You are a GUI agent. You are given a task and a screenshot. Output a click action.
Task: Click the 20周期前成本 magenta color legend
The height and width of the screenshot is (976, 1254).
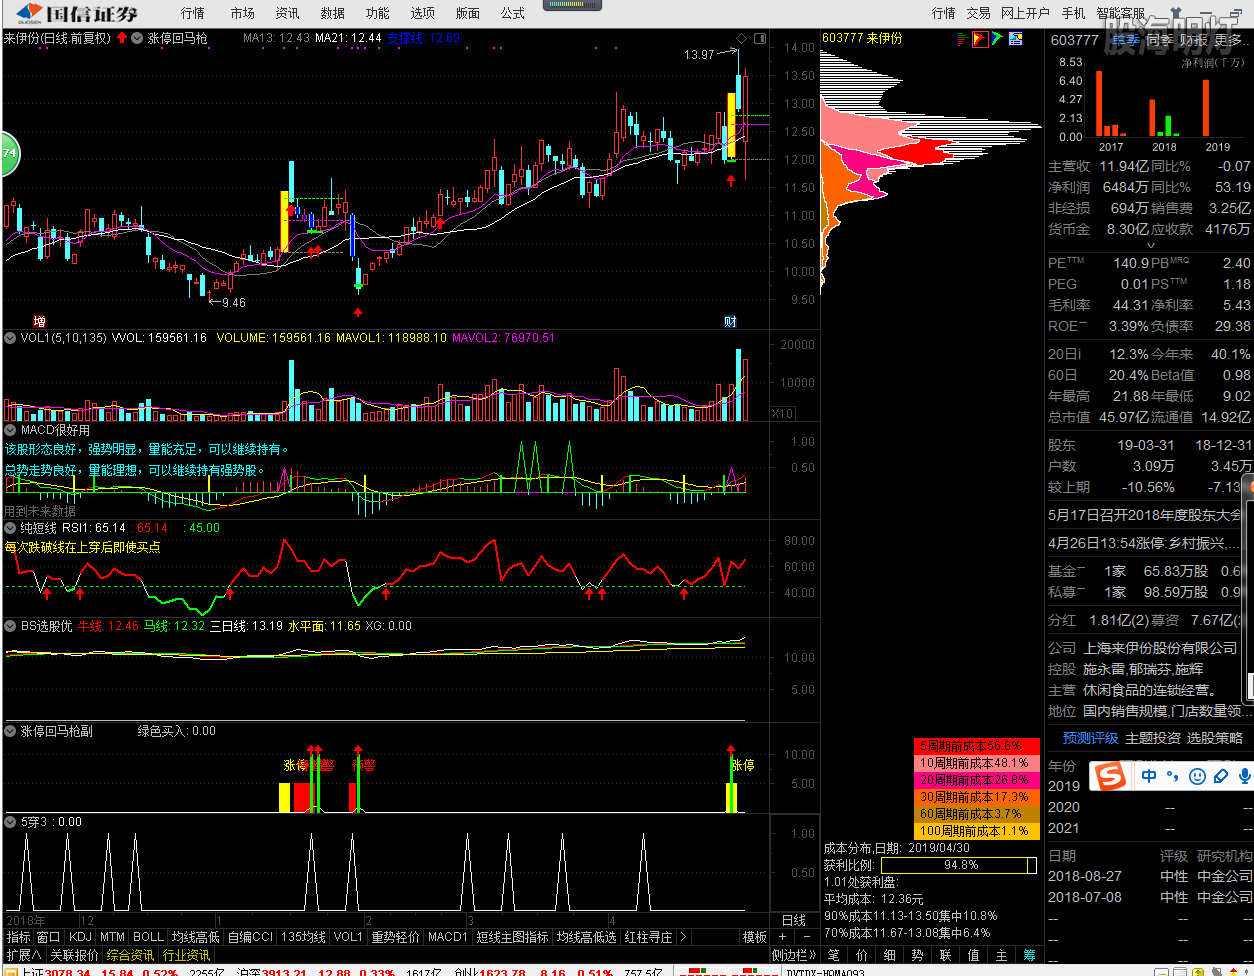tap(977, 780)
